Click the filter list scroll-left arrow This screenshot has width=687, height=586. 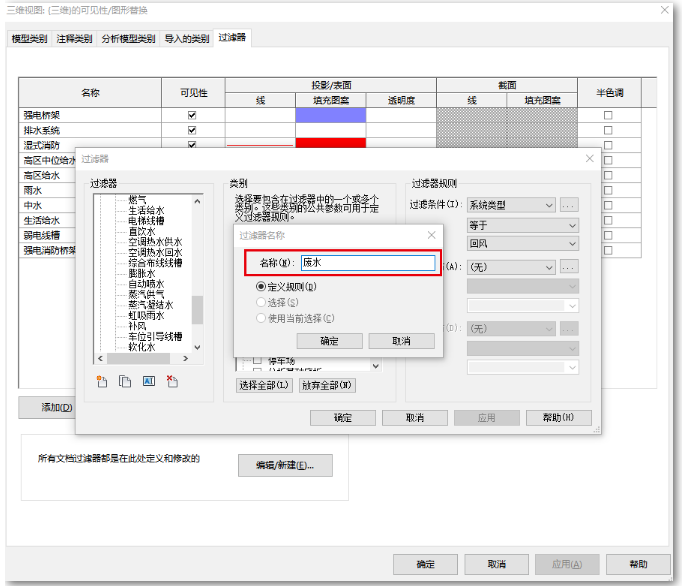(100, 359)
